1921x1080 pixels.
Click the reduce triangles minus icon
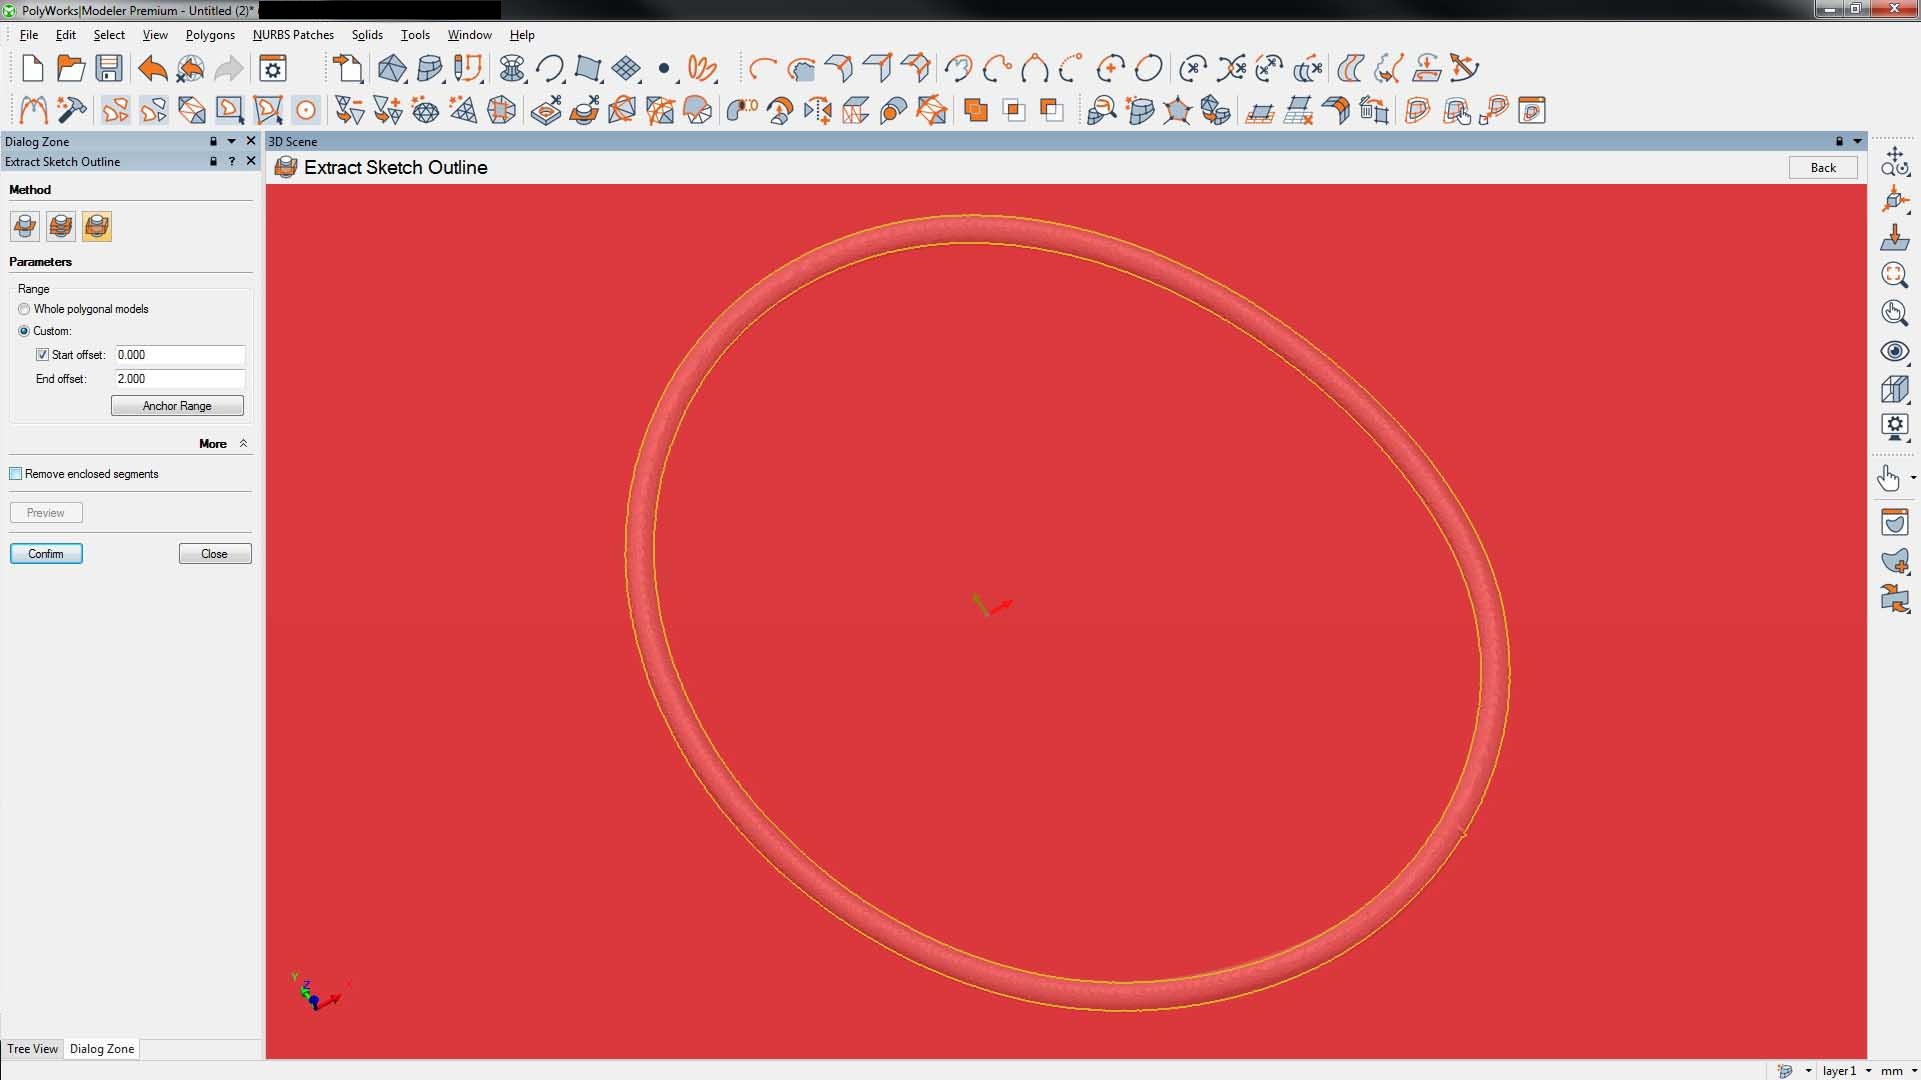[x=349, y=109]
